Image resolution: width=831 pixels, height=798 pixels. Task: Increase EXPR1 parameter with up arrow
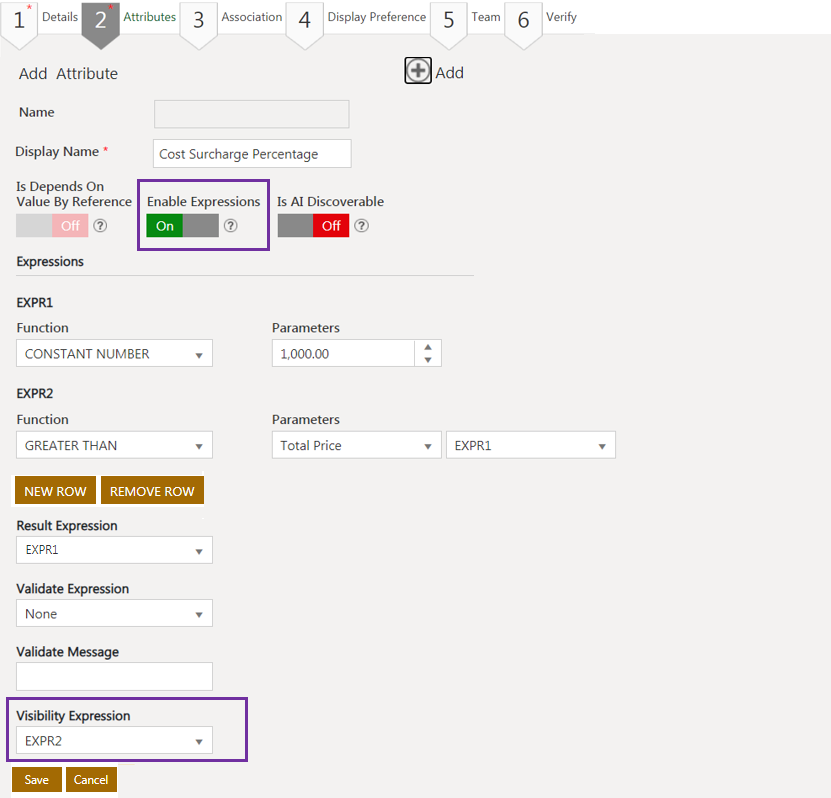point(428,347)
